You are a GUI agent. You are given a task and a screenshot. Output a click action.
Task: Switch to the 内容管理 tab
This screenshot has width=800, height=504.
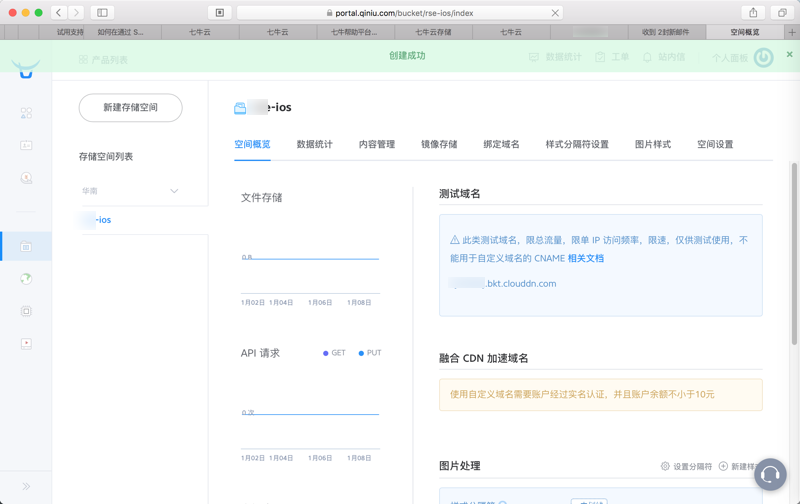pos(376,144)
